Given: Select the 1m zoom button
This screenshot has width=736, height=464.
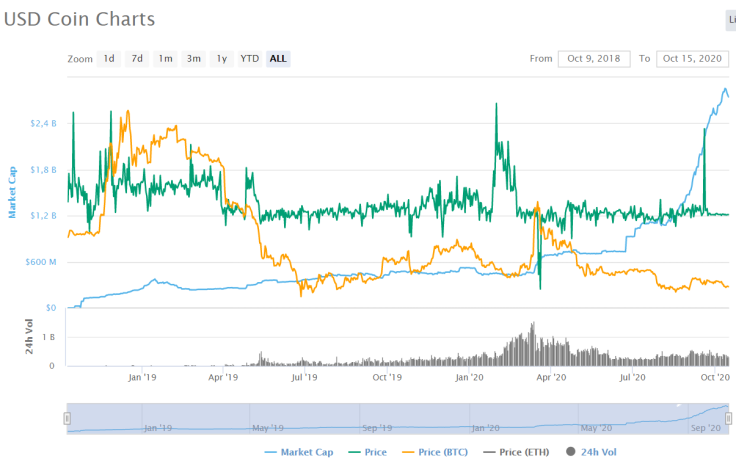Looking at the screenshot, I should 165,59.
